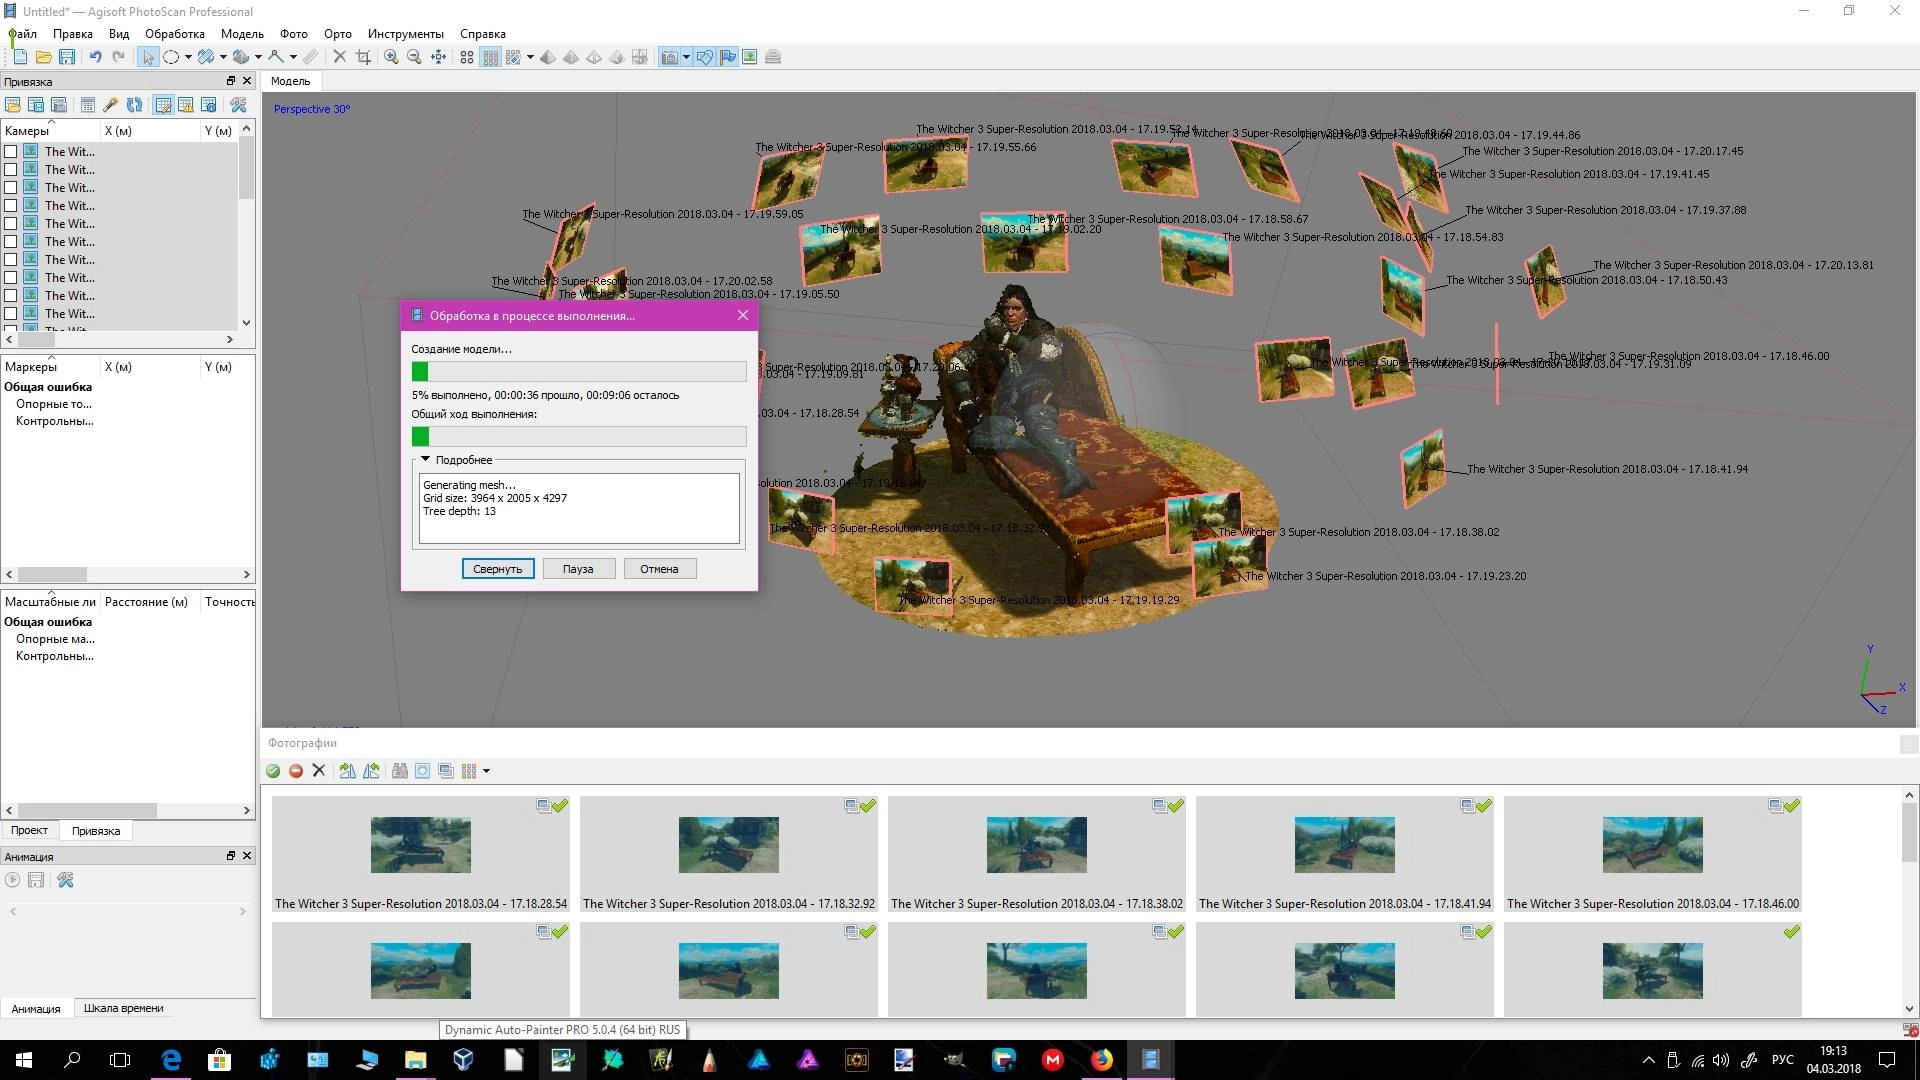Open Firefox from the taskbar
The height and width of the screenshot is (1080, 1920).
pos(1101,1060)
